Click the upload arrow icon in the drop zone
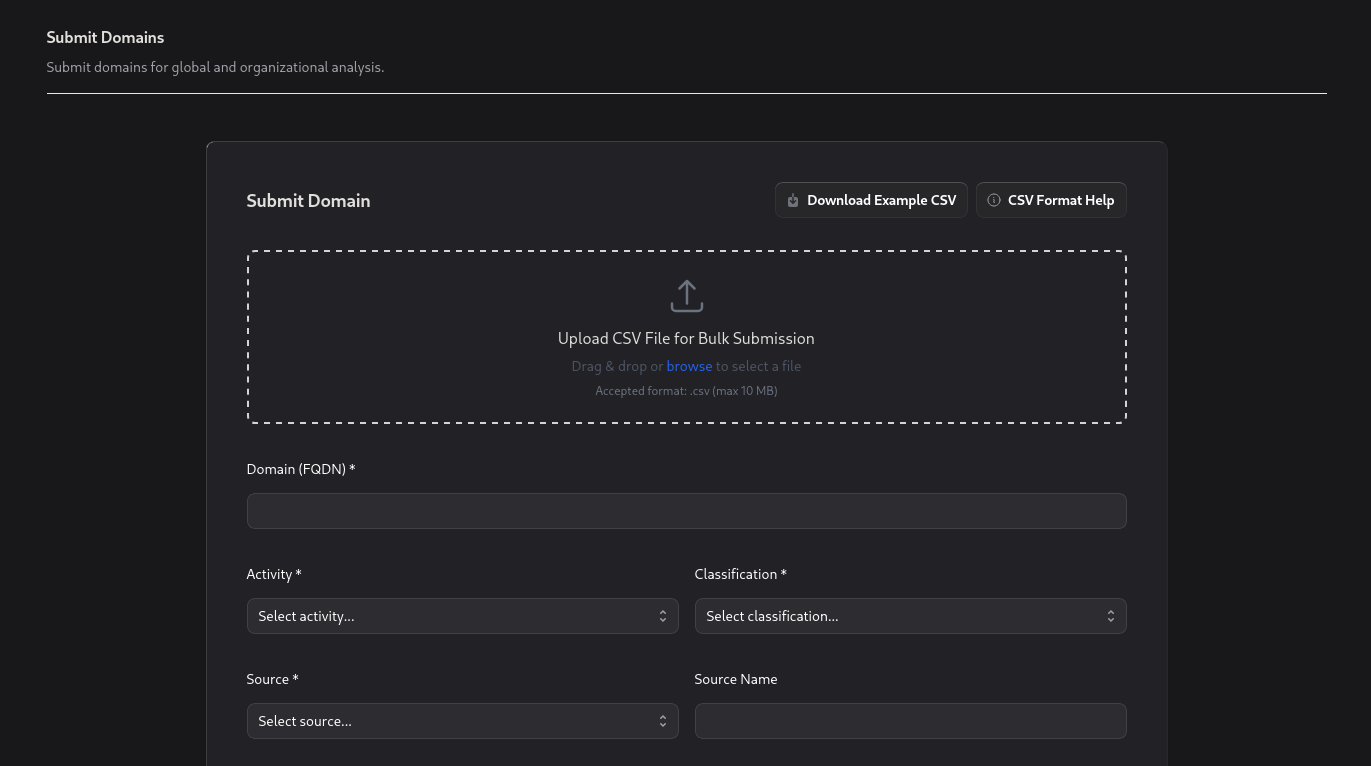1371x766 pixels. 686,295
